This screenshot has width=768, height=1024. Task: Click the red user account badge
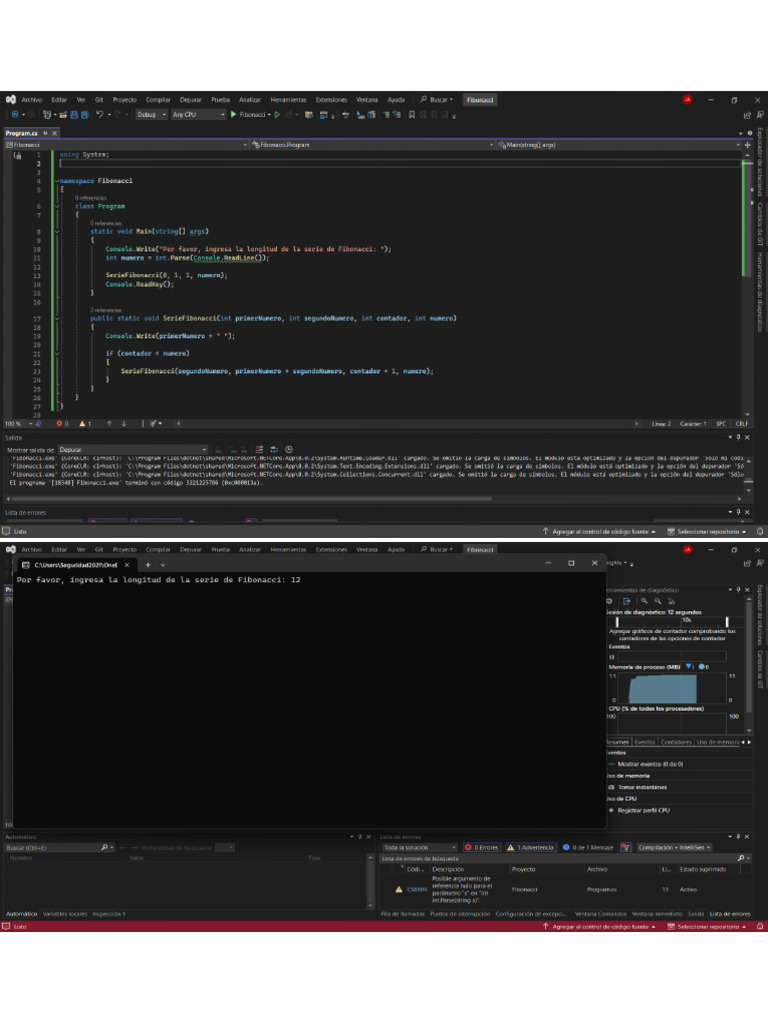(687, 100)
